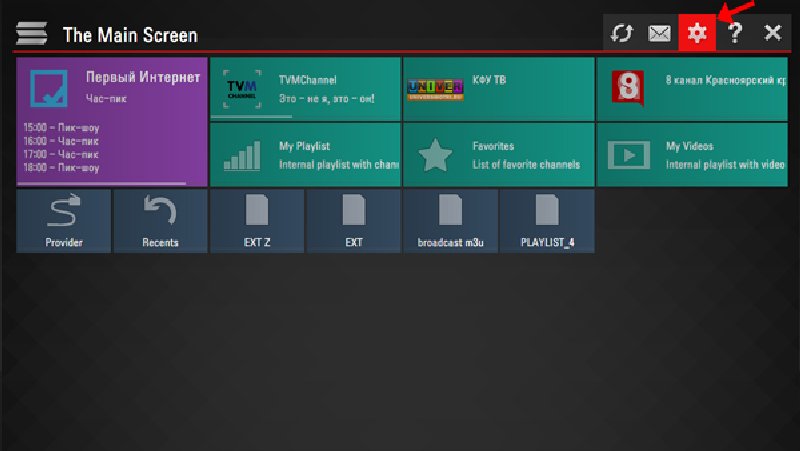This screenshot has width=800, height=451.
Task: Open settings via the gear icon
Action: coord(697,33)
